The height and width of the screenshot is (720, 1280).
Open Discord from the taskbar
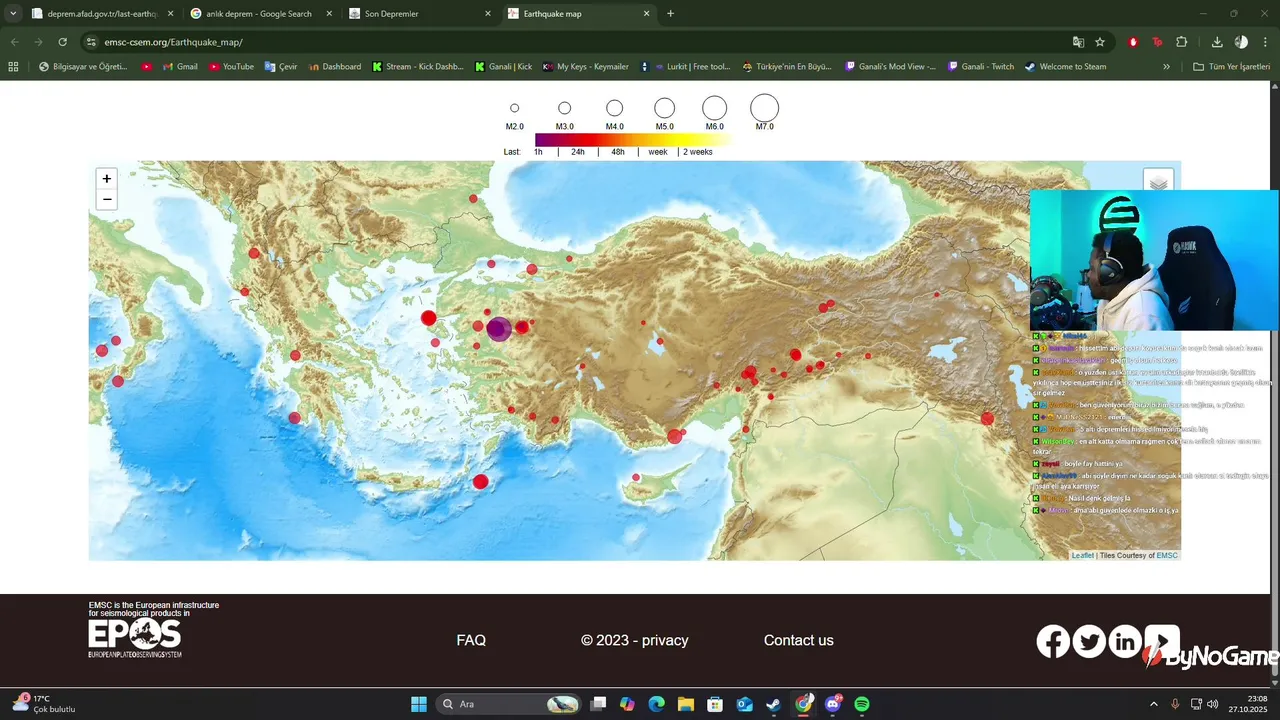tap(833, 704)
